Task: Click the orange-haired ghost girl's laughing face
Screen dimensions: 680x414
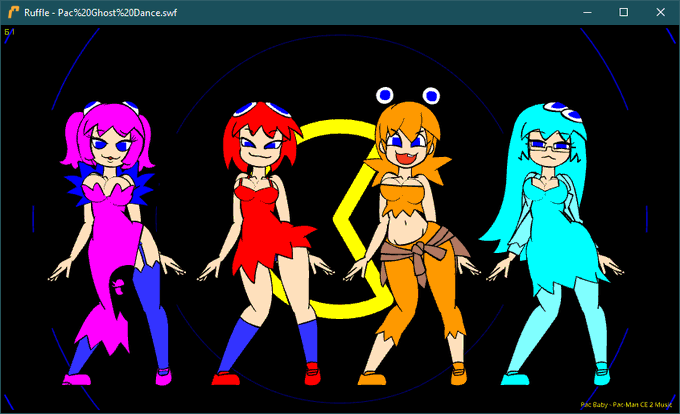Action: [x=407, y=147]
